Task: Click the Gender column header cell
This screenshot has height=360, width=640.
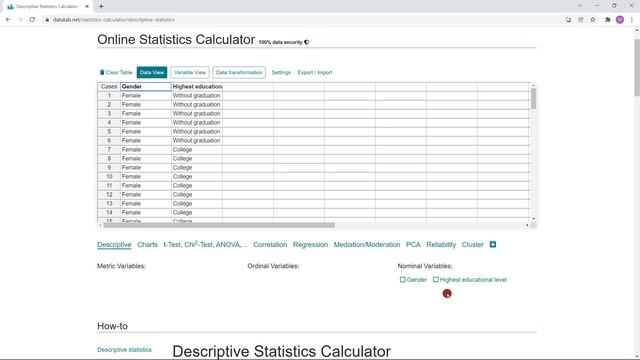Action: click(146, 87)
